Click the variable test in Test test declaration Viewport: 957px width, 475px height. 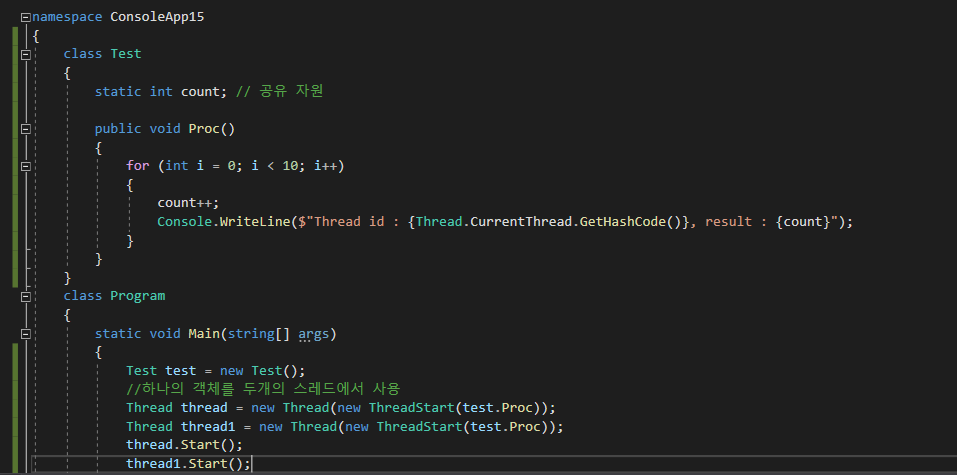point(181,371)
